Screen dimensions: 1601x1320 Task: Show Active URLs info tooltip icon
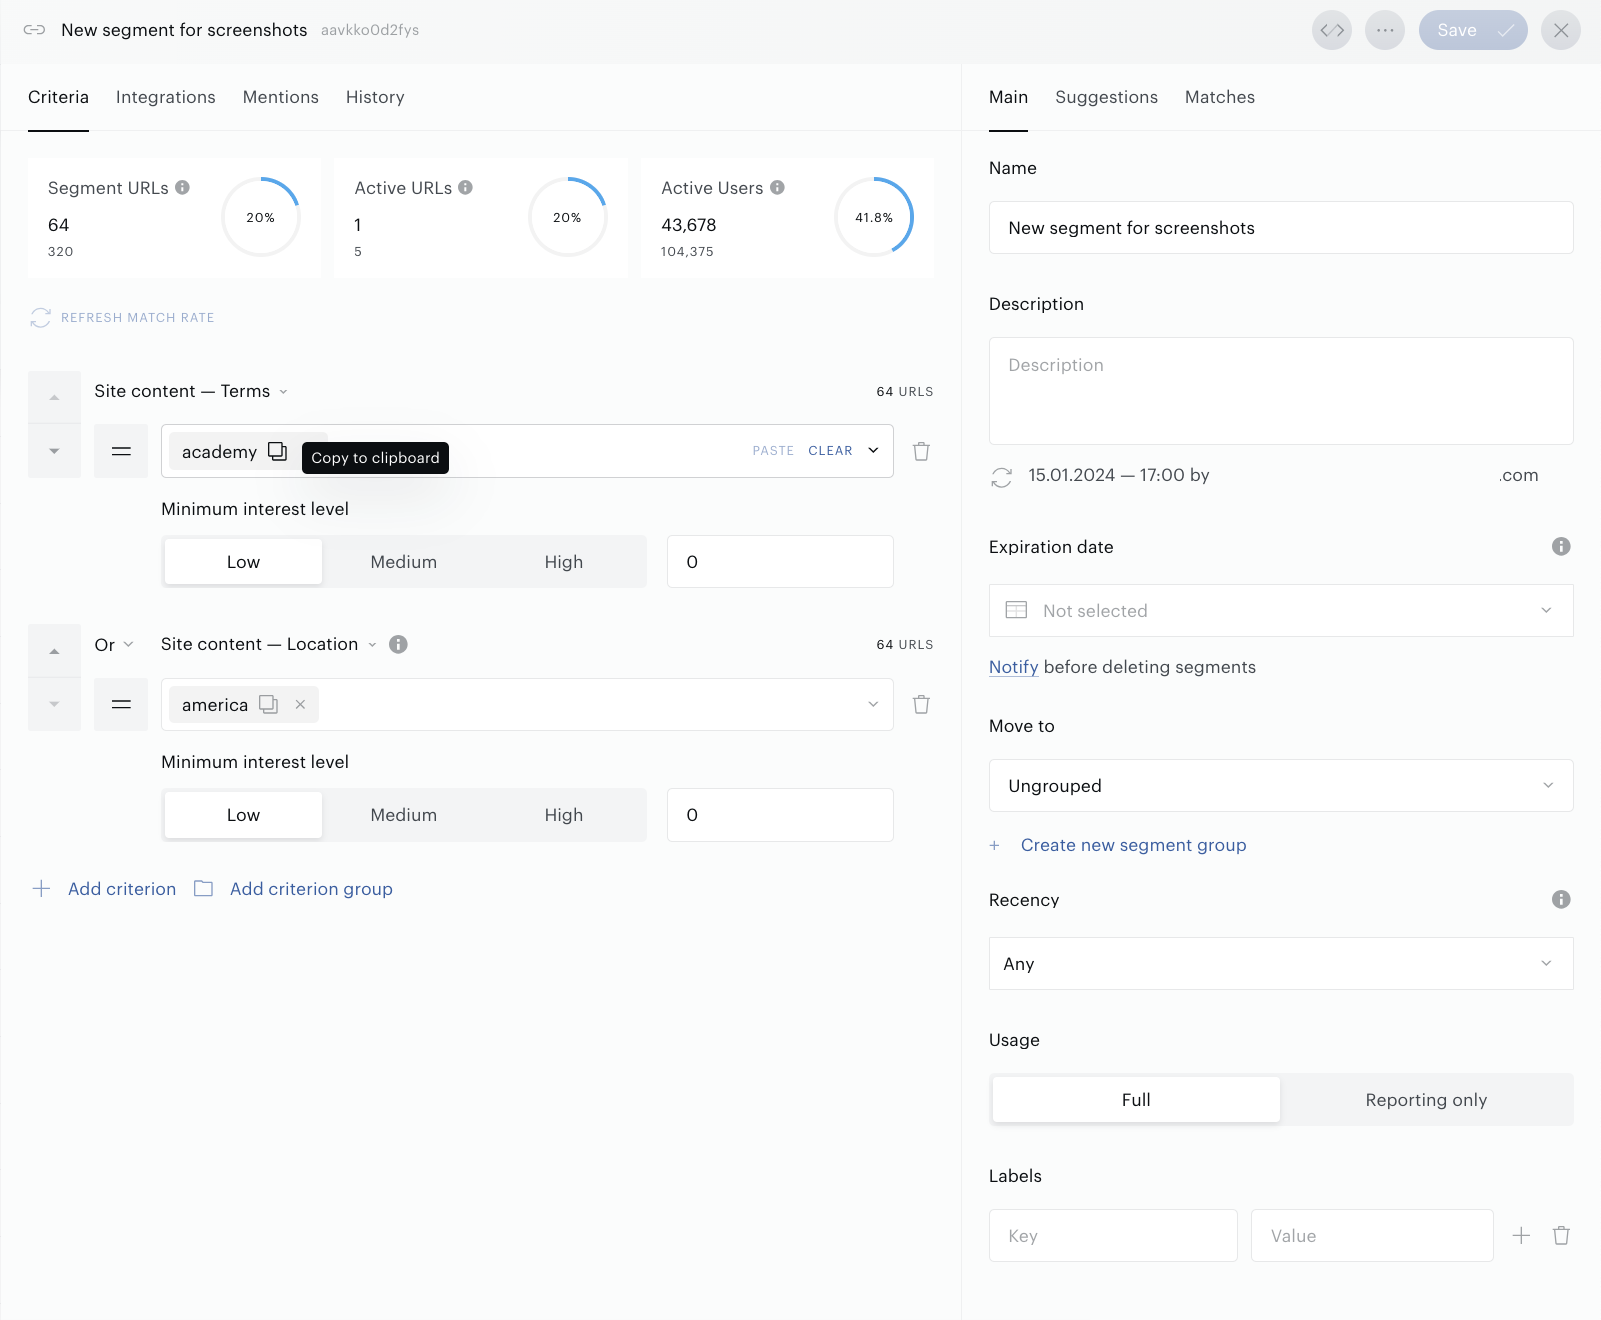click(465, 187)
